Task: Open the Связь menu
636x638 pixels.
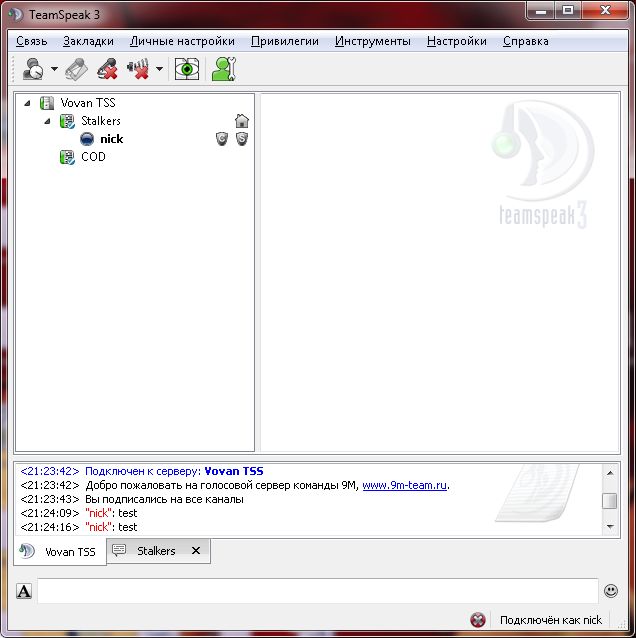Action: click(x=32, y=41)
